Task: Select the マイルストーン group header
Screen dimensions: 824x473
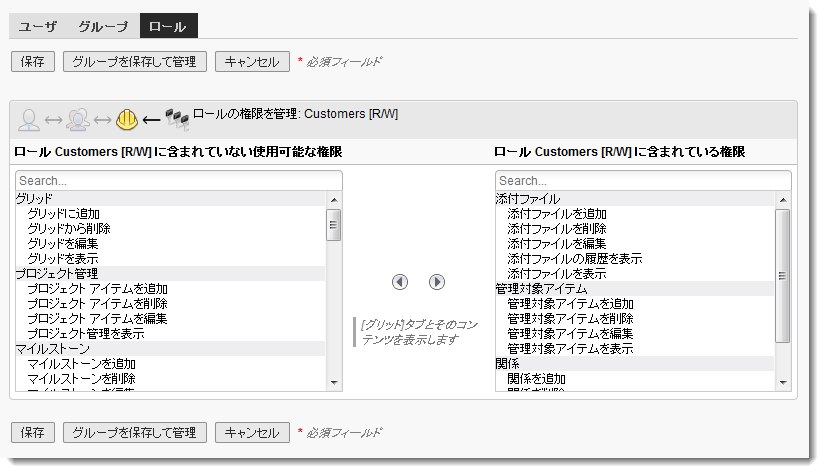Action: (170, 349)
